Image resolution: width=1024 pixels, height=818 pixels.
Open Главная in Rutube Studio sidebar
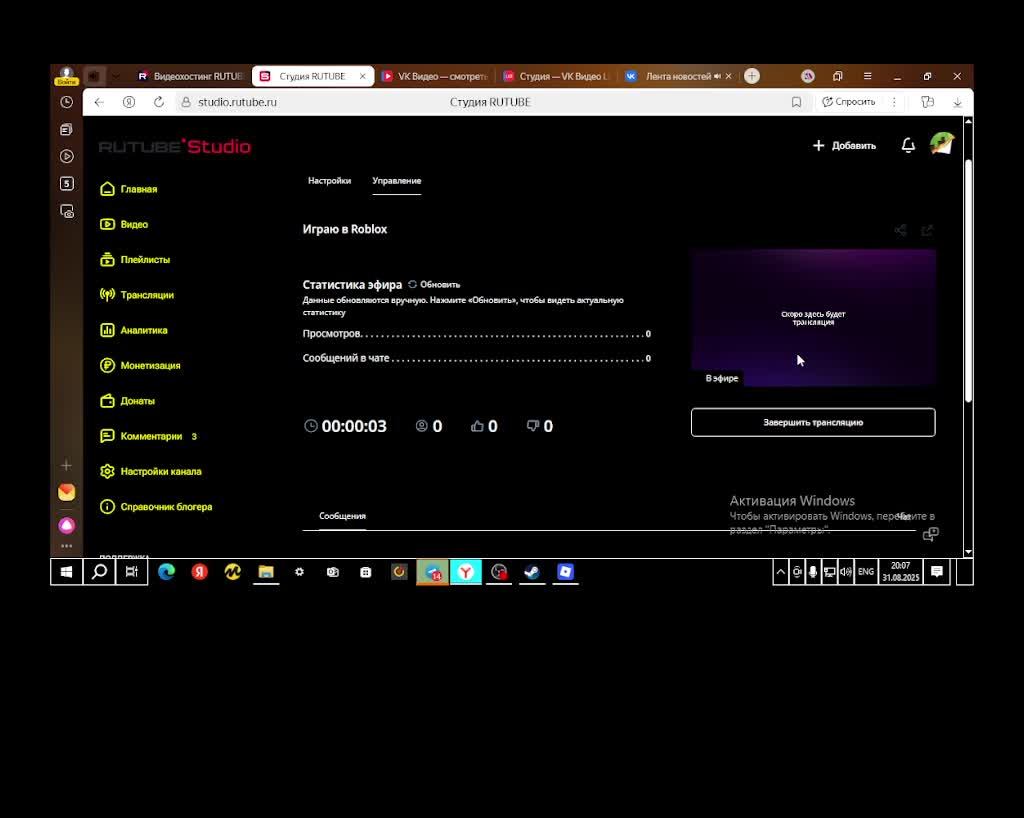tap(129, 189)
